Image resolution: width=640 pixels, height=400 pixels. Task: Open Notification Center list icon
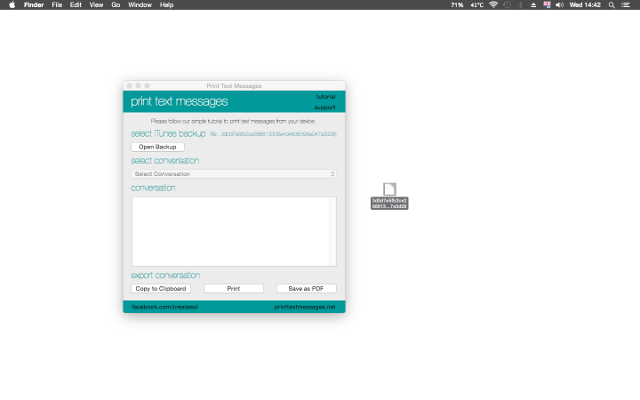point(629,5)
